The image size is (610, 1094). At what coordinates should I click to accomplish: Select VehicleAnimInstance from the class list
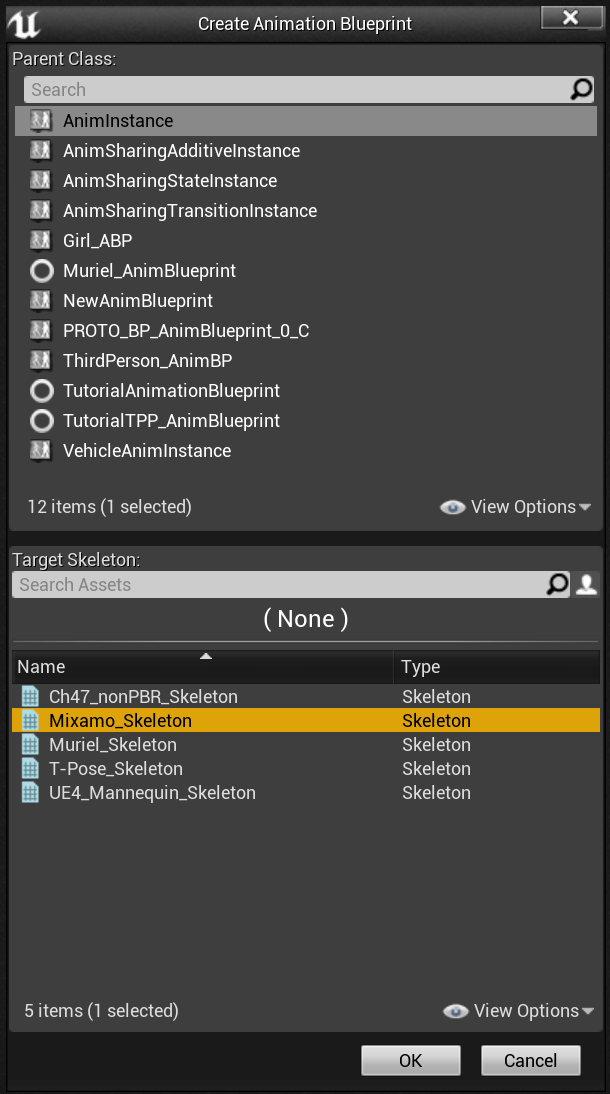coord(306,451)
